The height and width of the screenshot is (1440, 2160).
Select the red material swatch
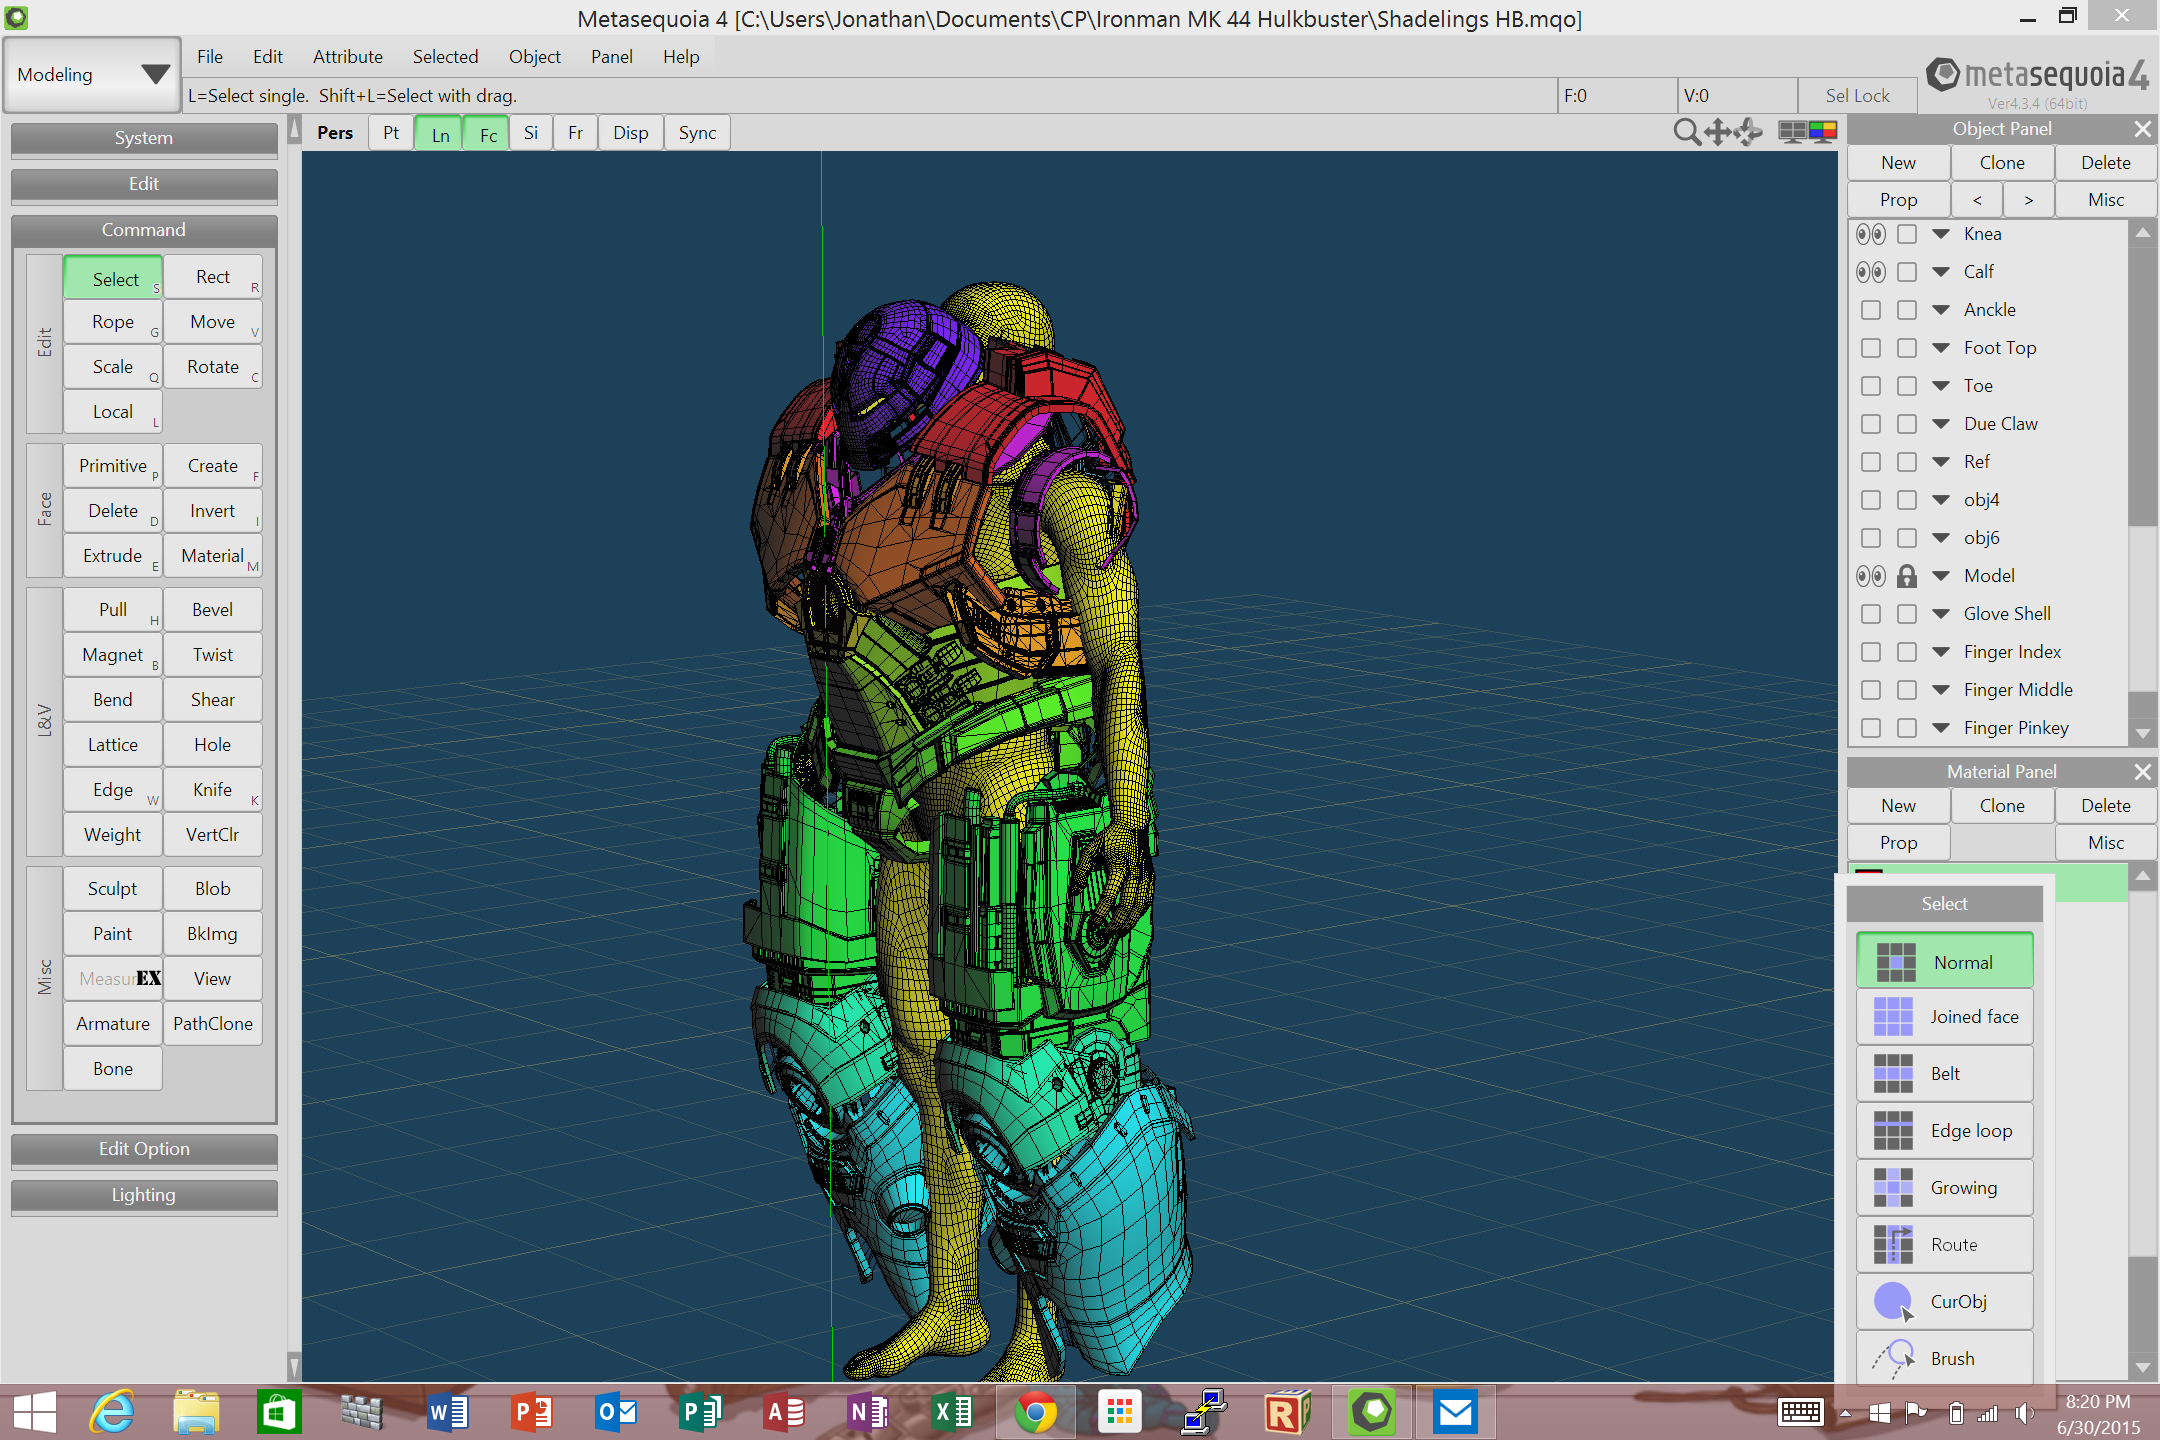coord(1869,874)
